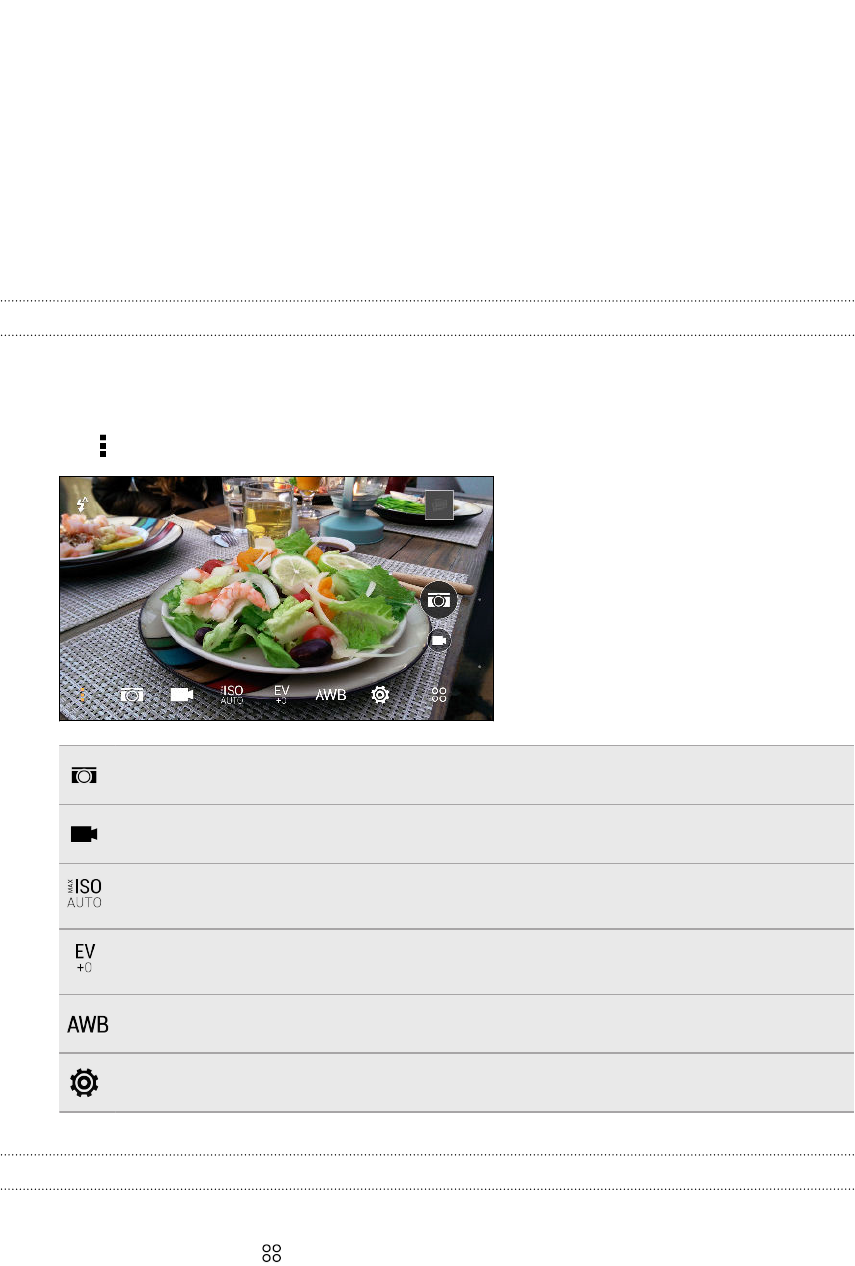
Task: Tap the orange three-dot menu in viewfinder
Action: 82,694
